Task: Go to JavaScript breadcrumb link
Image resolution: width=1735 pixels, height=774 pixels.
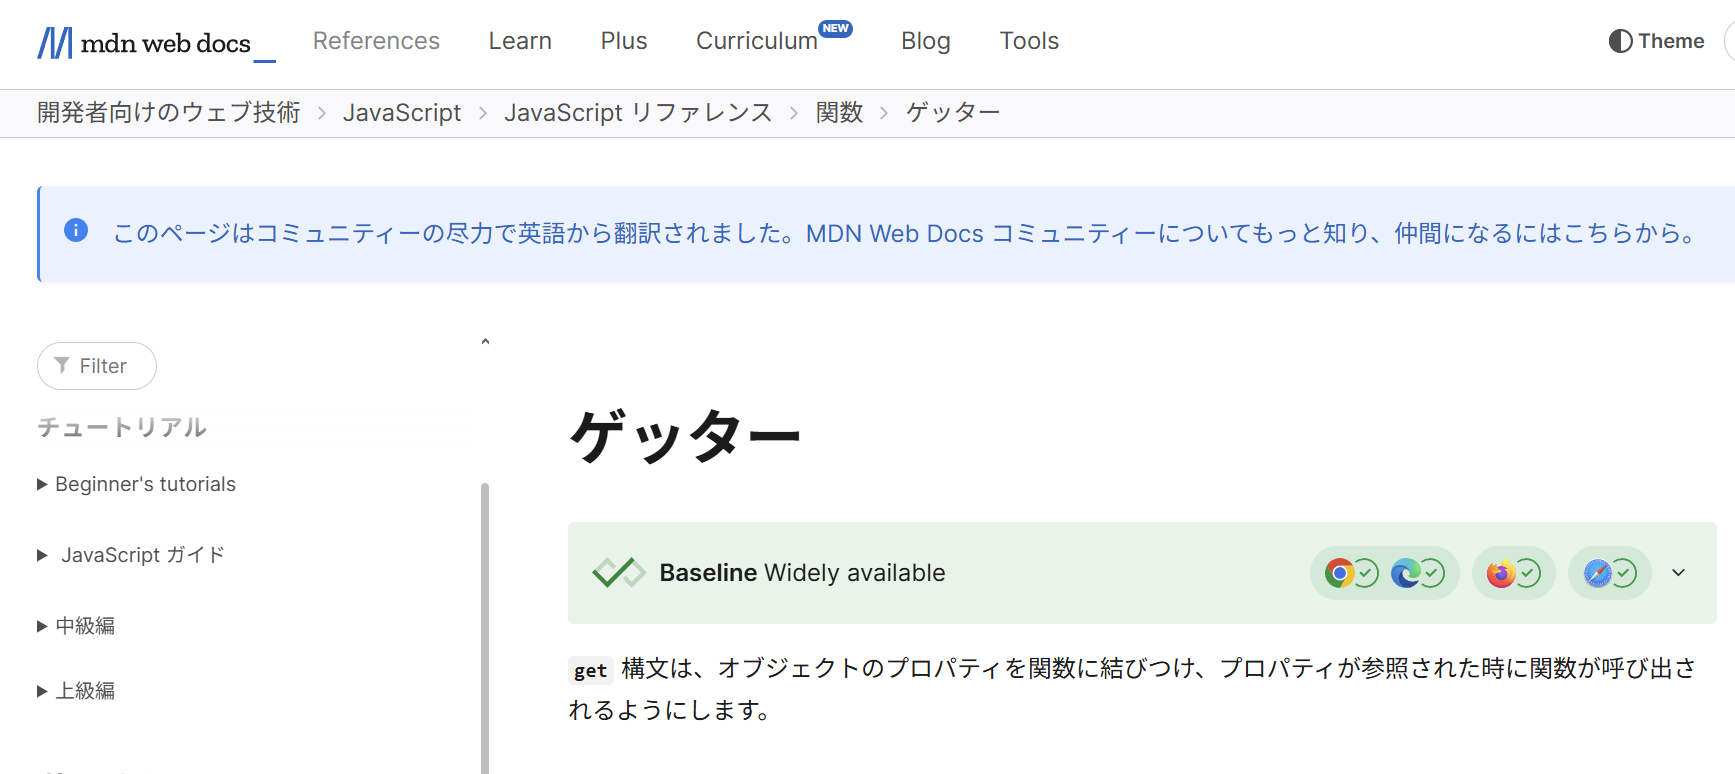Action: (402, 113)
